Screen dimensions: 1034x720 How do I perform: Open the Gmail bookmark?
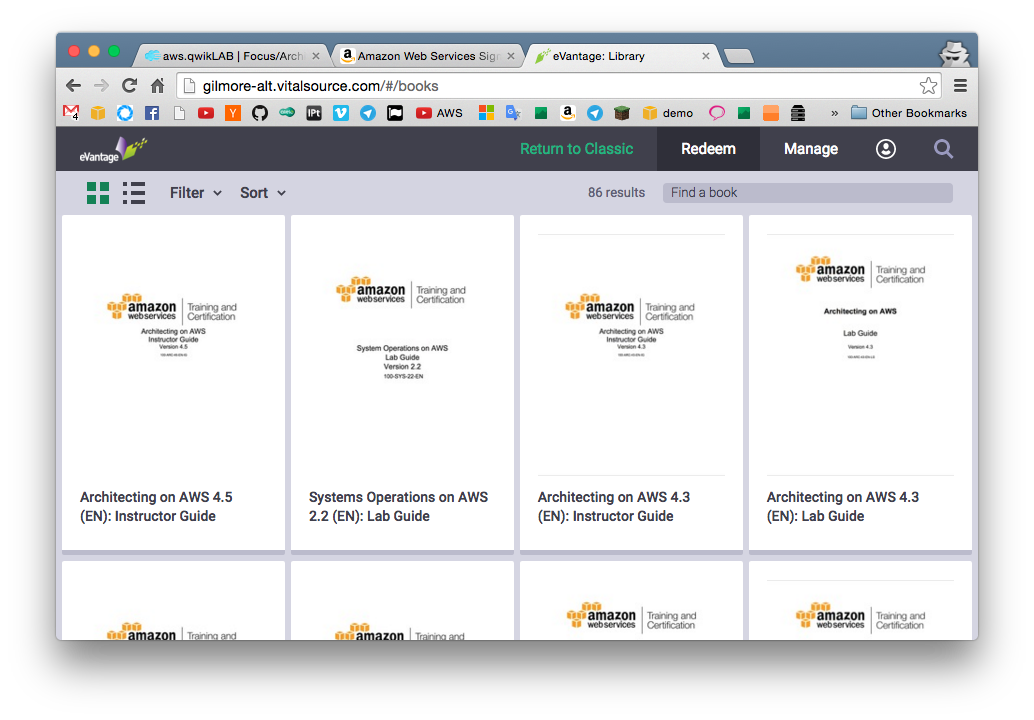71,113
